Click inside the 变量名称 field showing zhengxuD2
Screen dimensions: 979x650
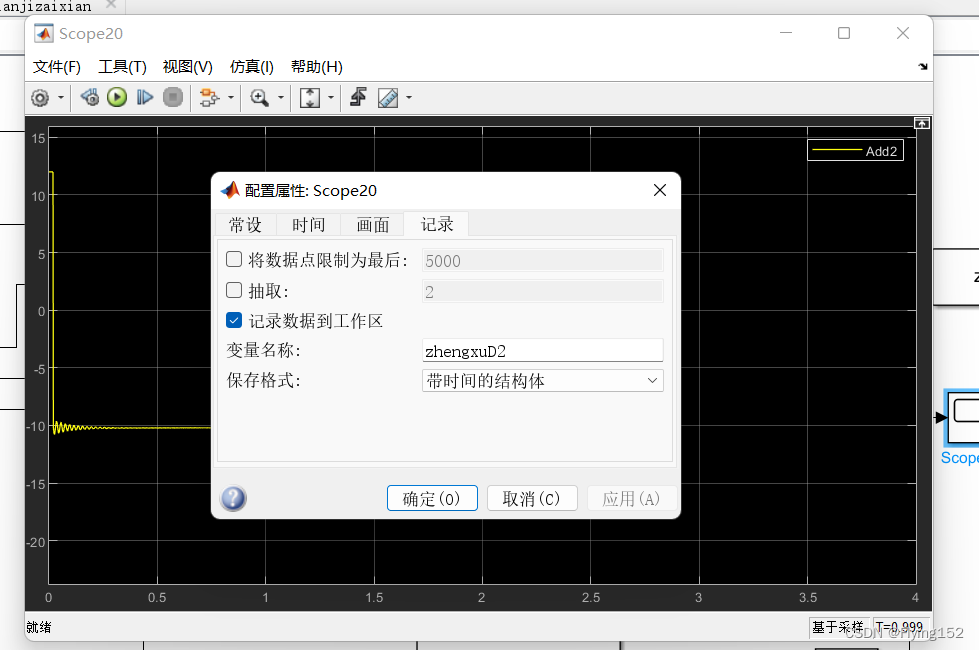click(x=542, y=349)
